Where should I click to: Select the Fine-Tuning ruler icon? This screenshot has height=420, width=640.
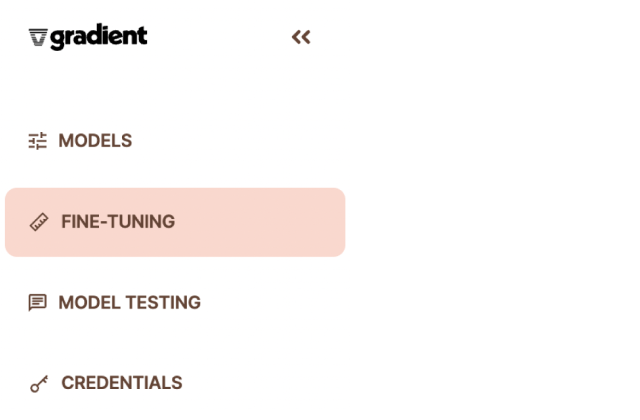(x=39, y=222)
